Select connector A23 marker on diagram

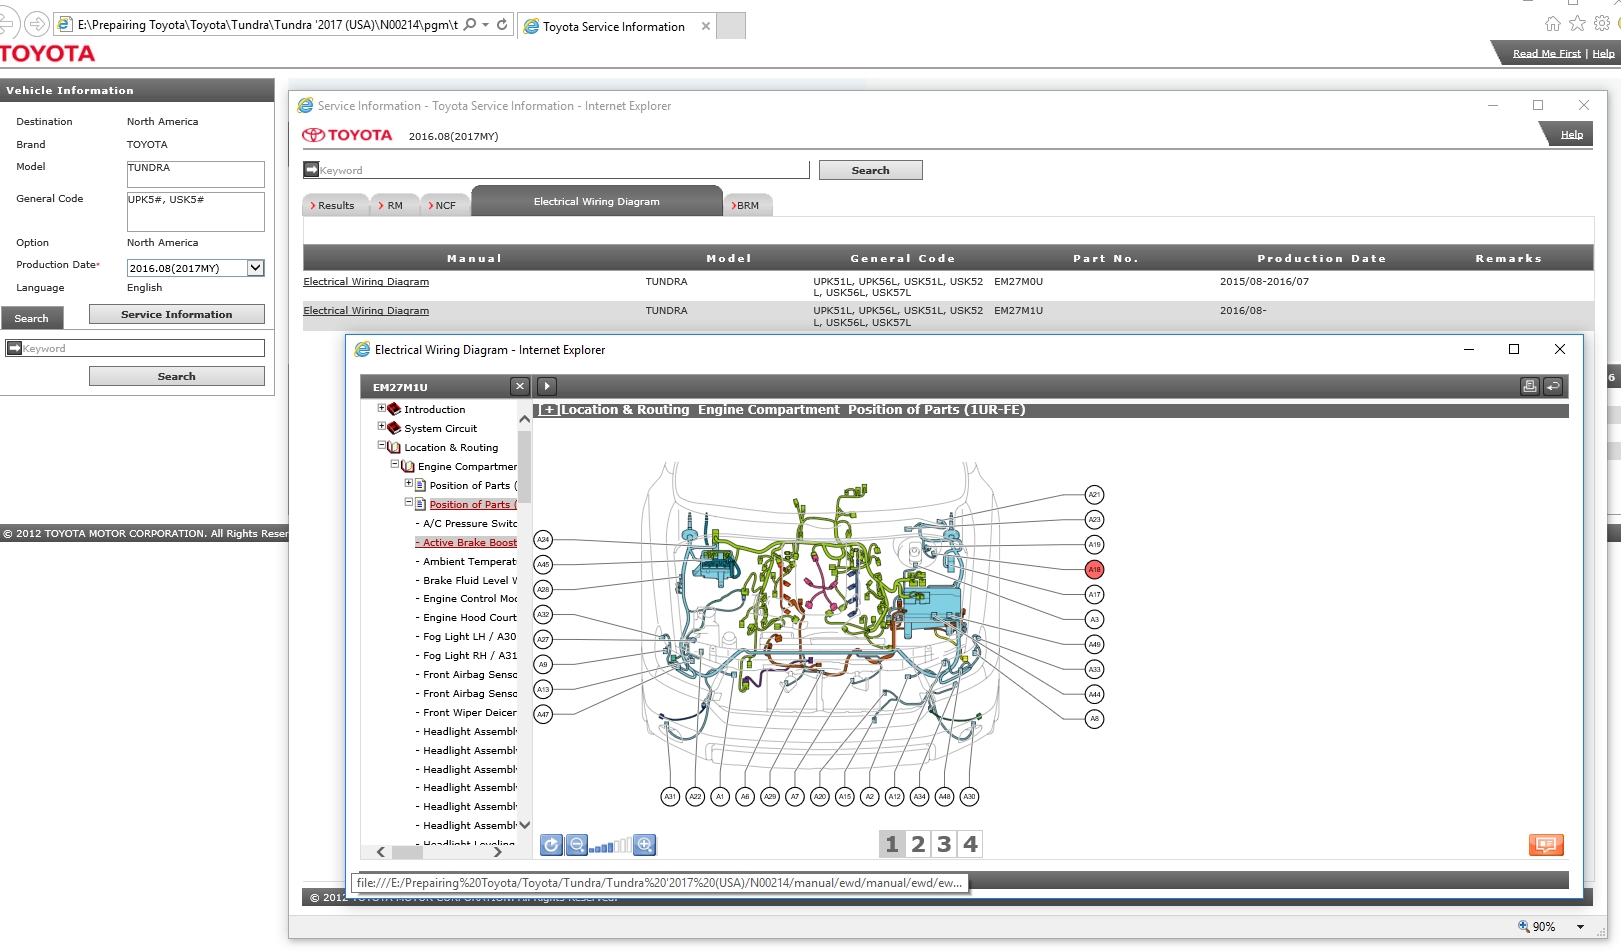(x=1095, y=520)
